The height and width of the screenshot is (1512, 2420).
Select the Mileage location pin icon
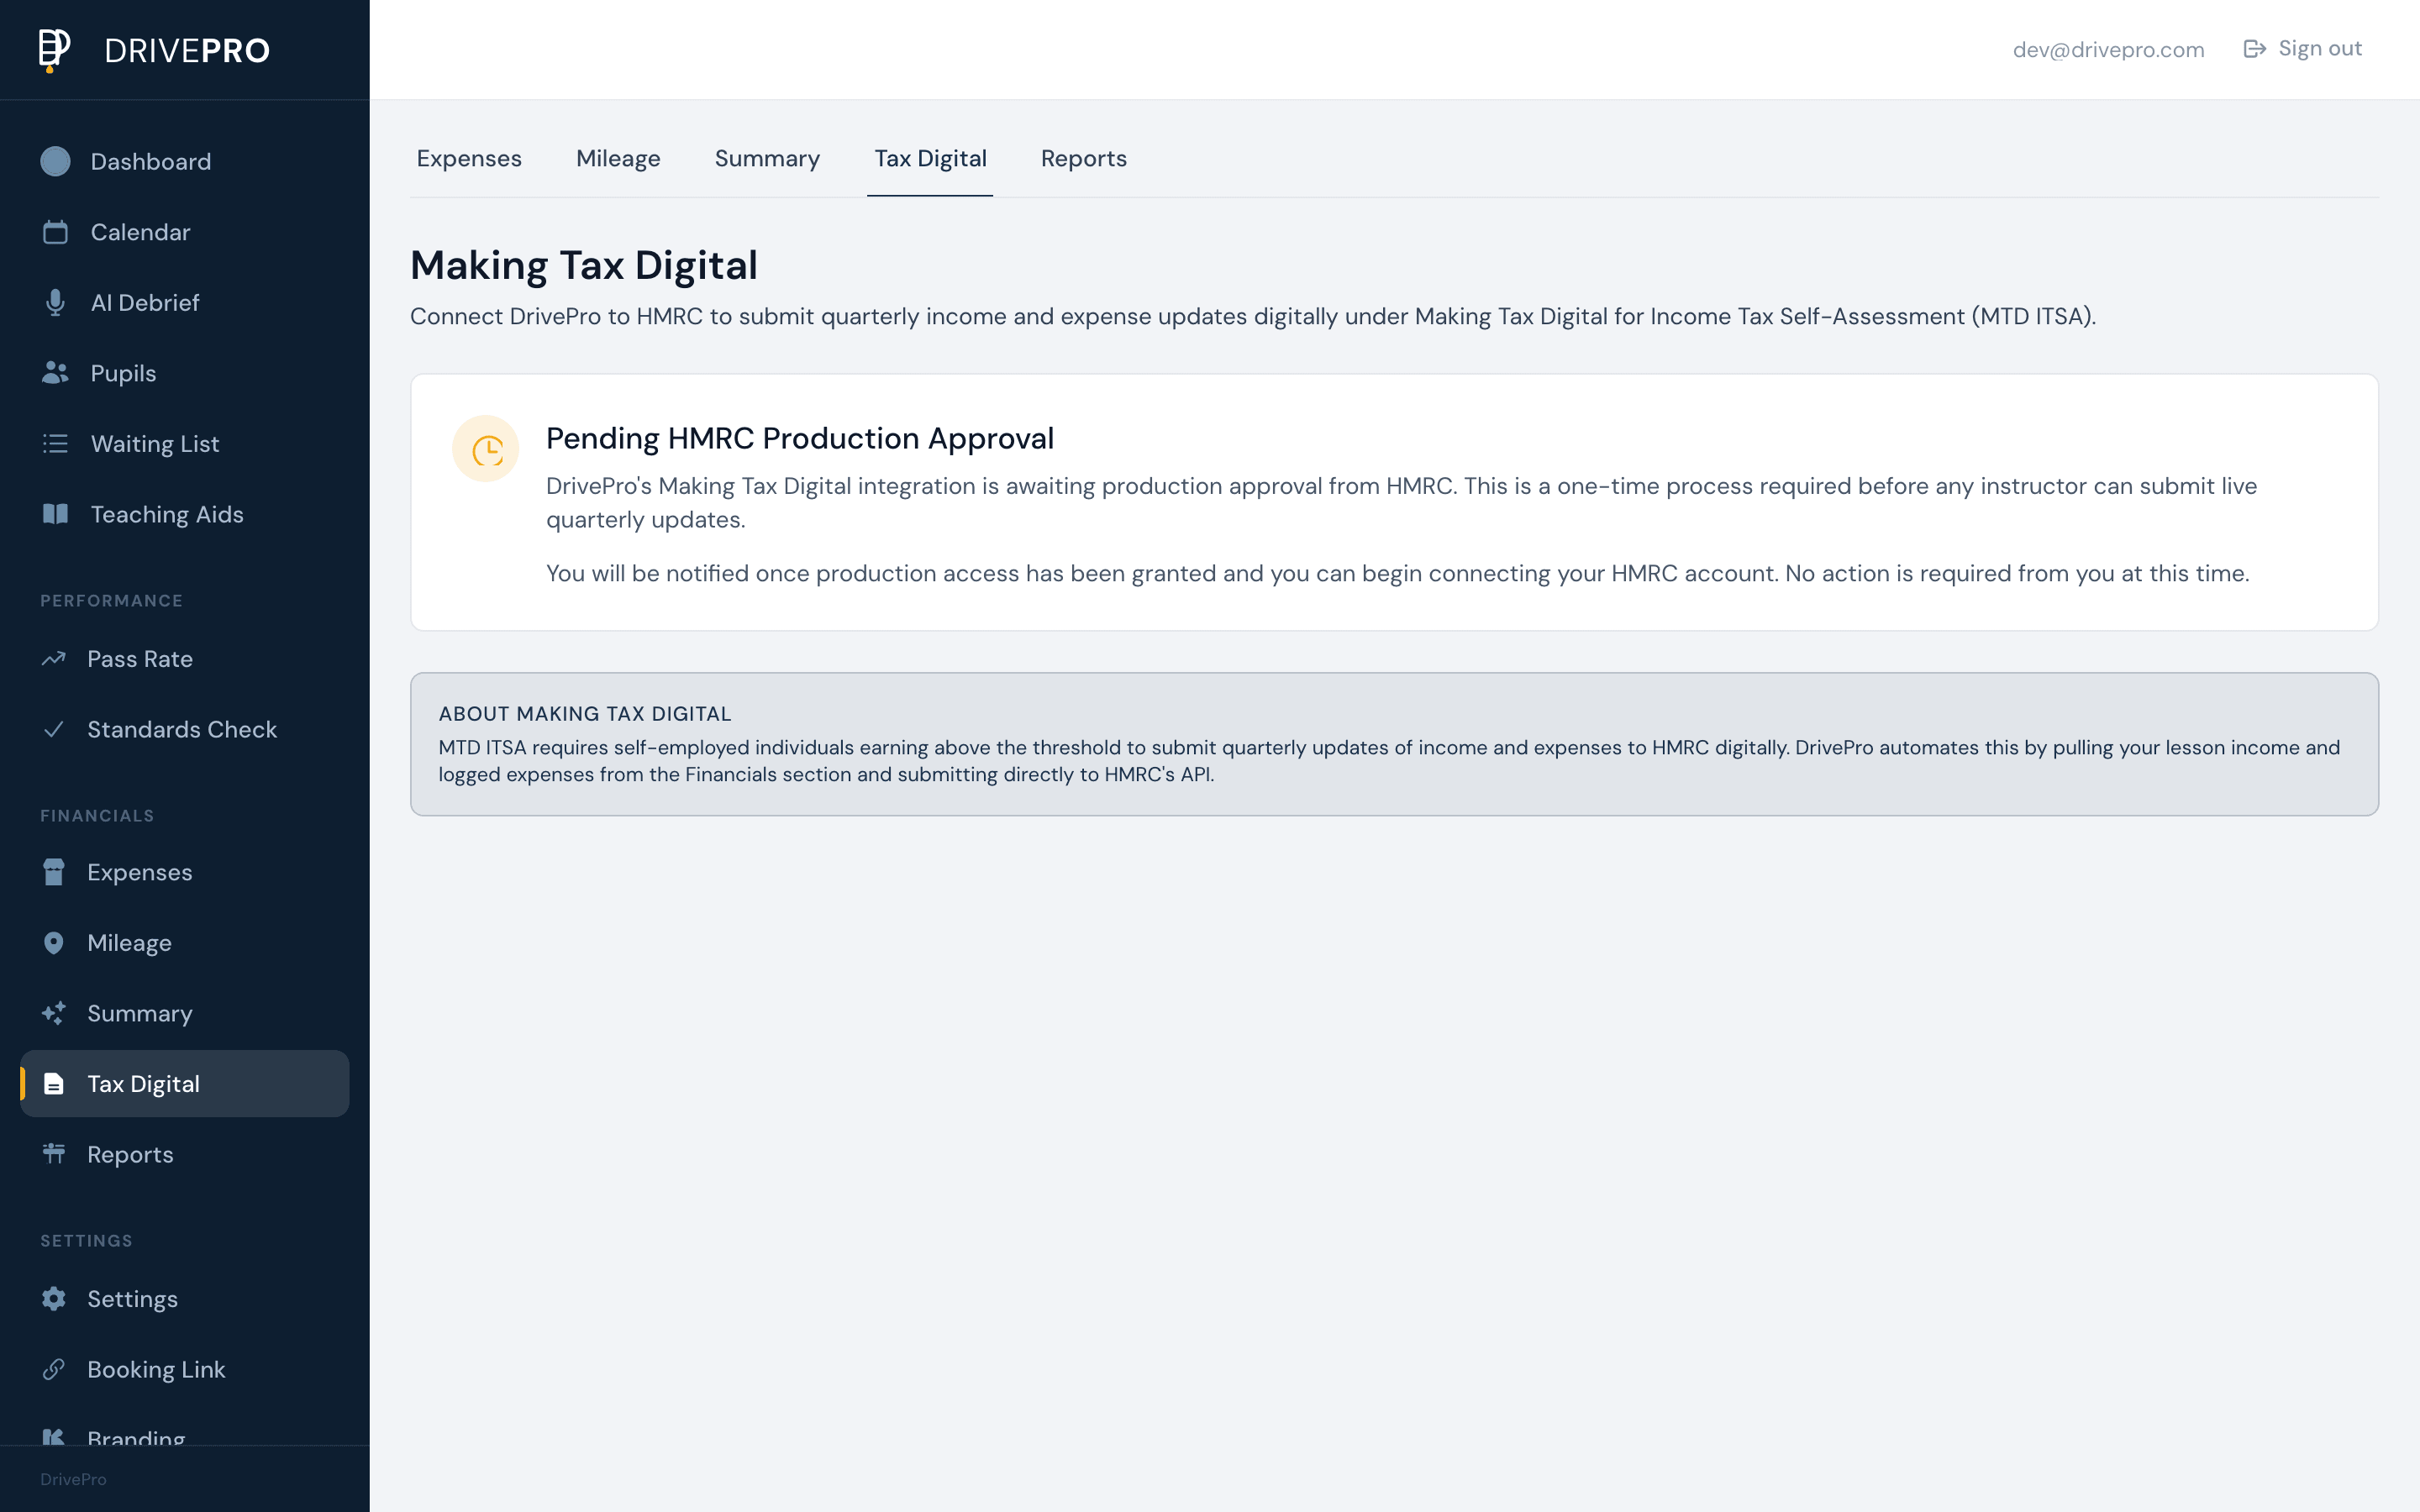54,942
